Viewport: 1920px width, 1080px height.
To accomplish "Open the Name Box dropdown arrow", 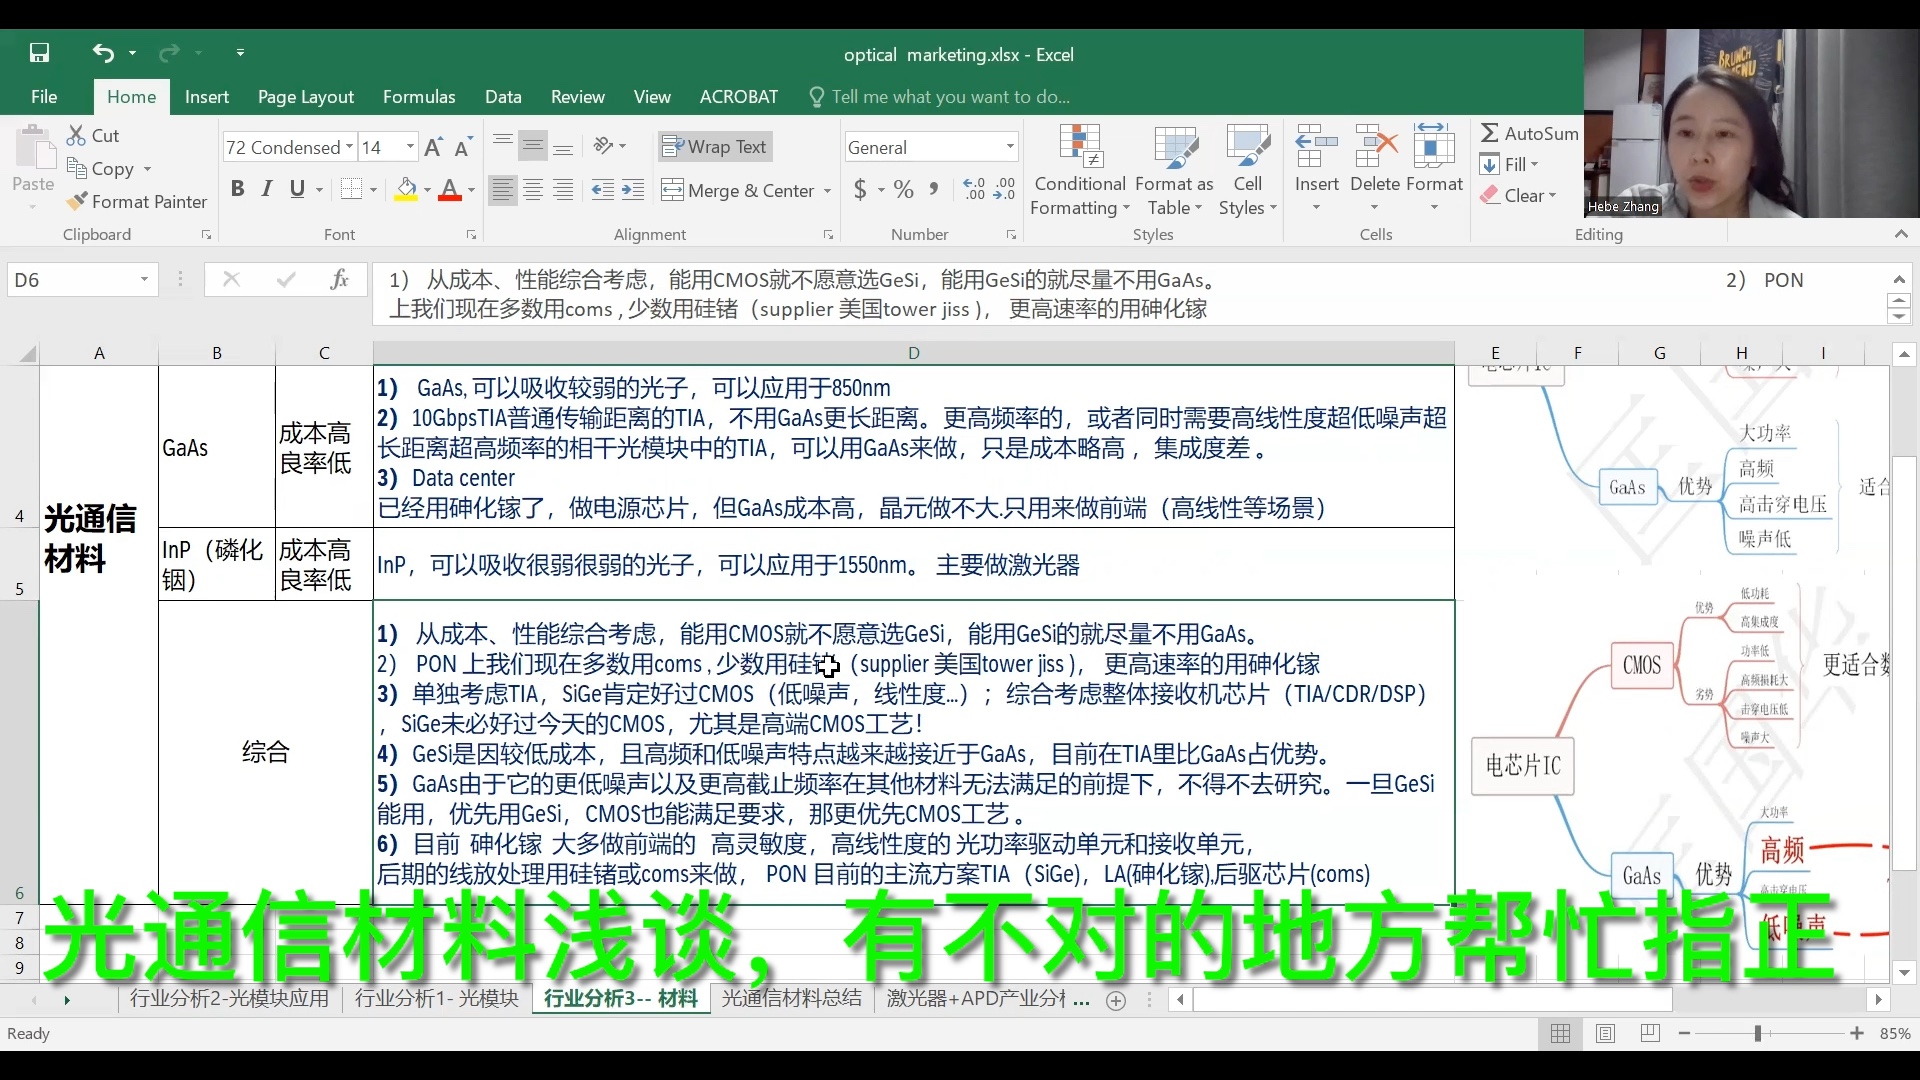I will [x=144, y=280].
